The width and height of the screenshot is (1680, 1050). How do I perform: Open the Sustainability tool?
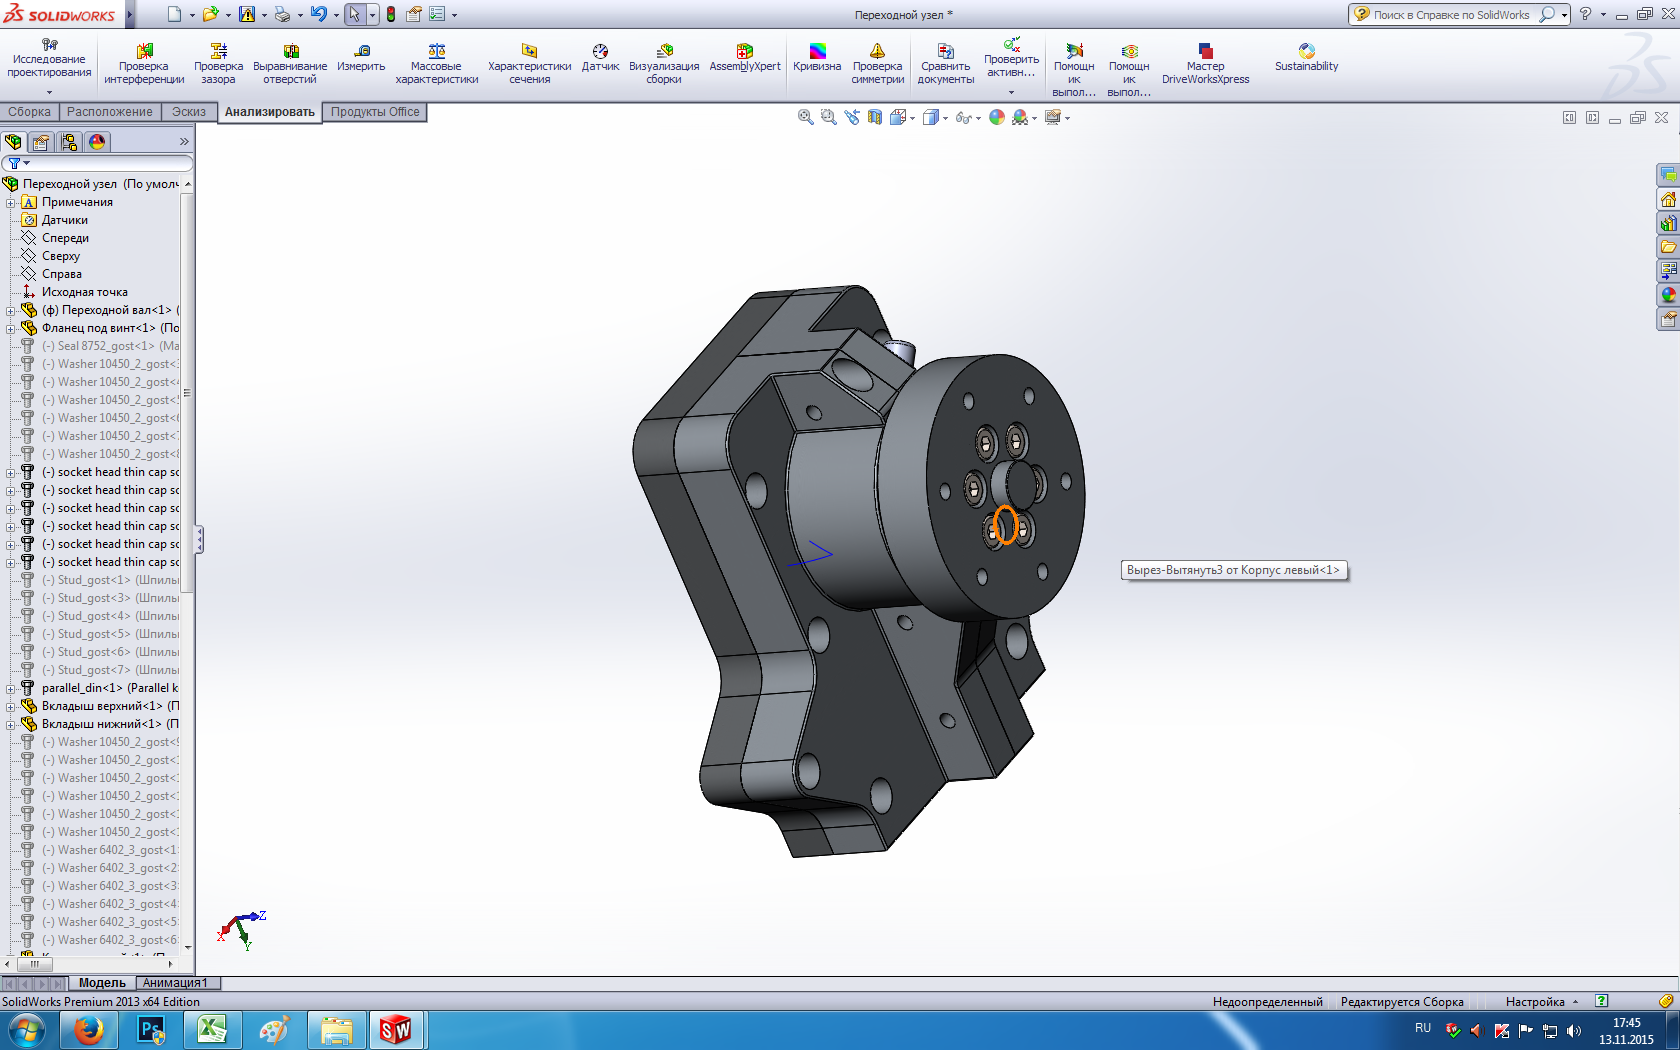(x=1306, y=58)
